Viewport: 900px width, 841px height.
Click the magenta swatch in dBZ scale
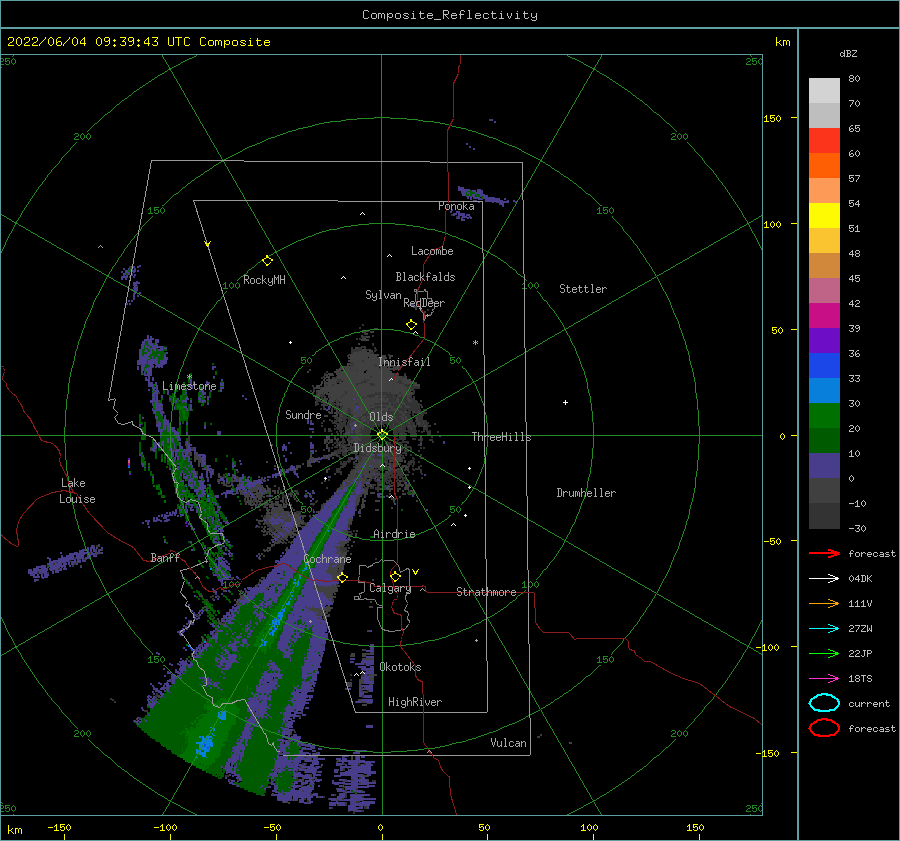pyautogui.click(x=824, y=315)
